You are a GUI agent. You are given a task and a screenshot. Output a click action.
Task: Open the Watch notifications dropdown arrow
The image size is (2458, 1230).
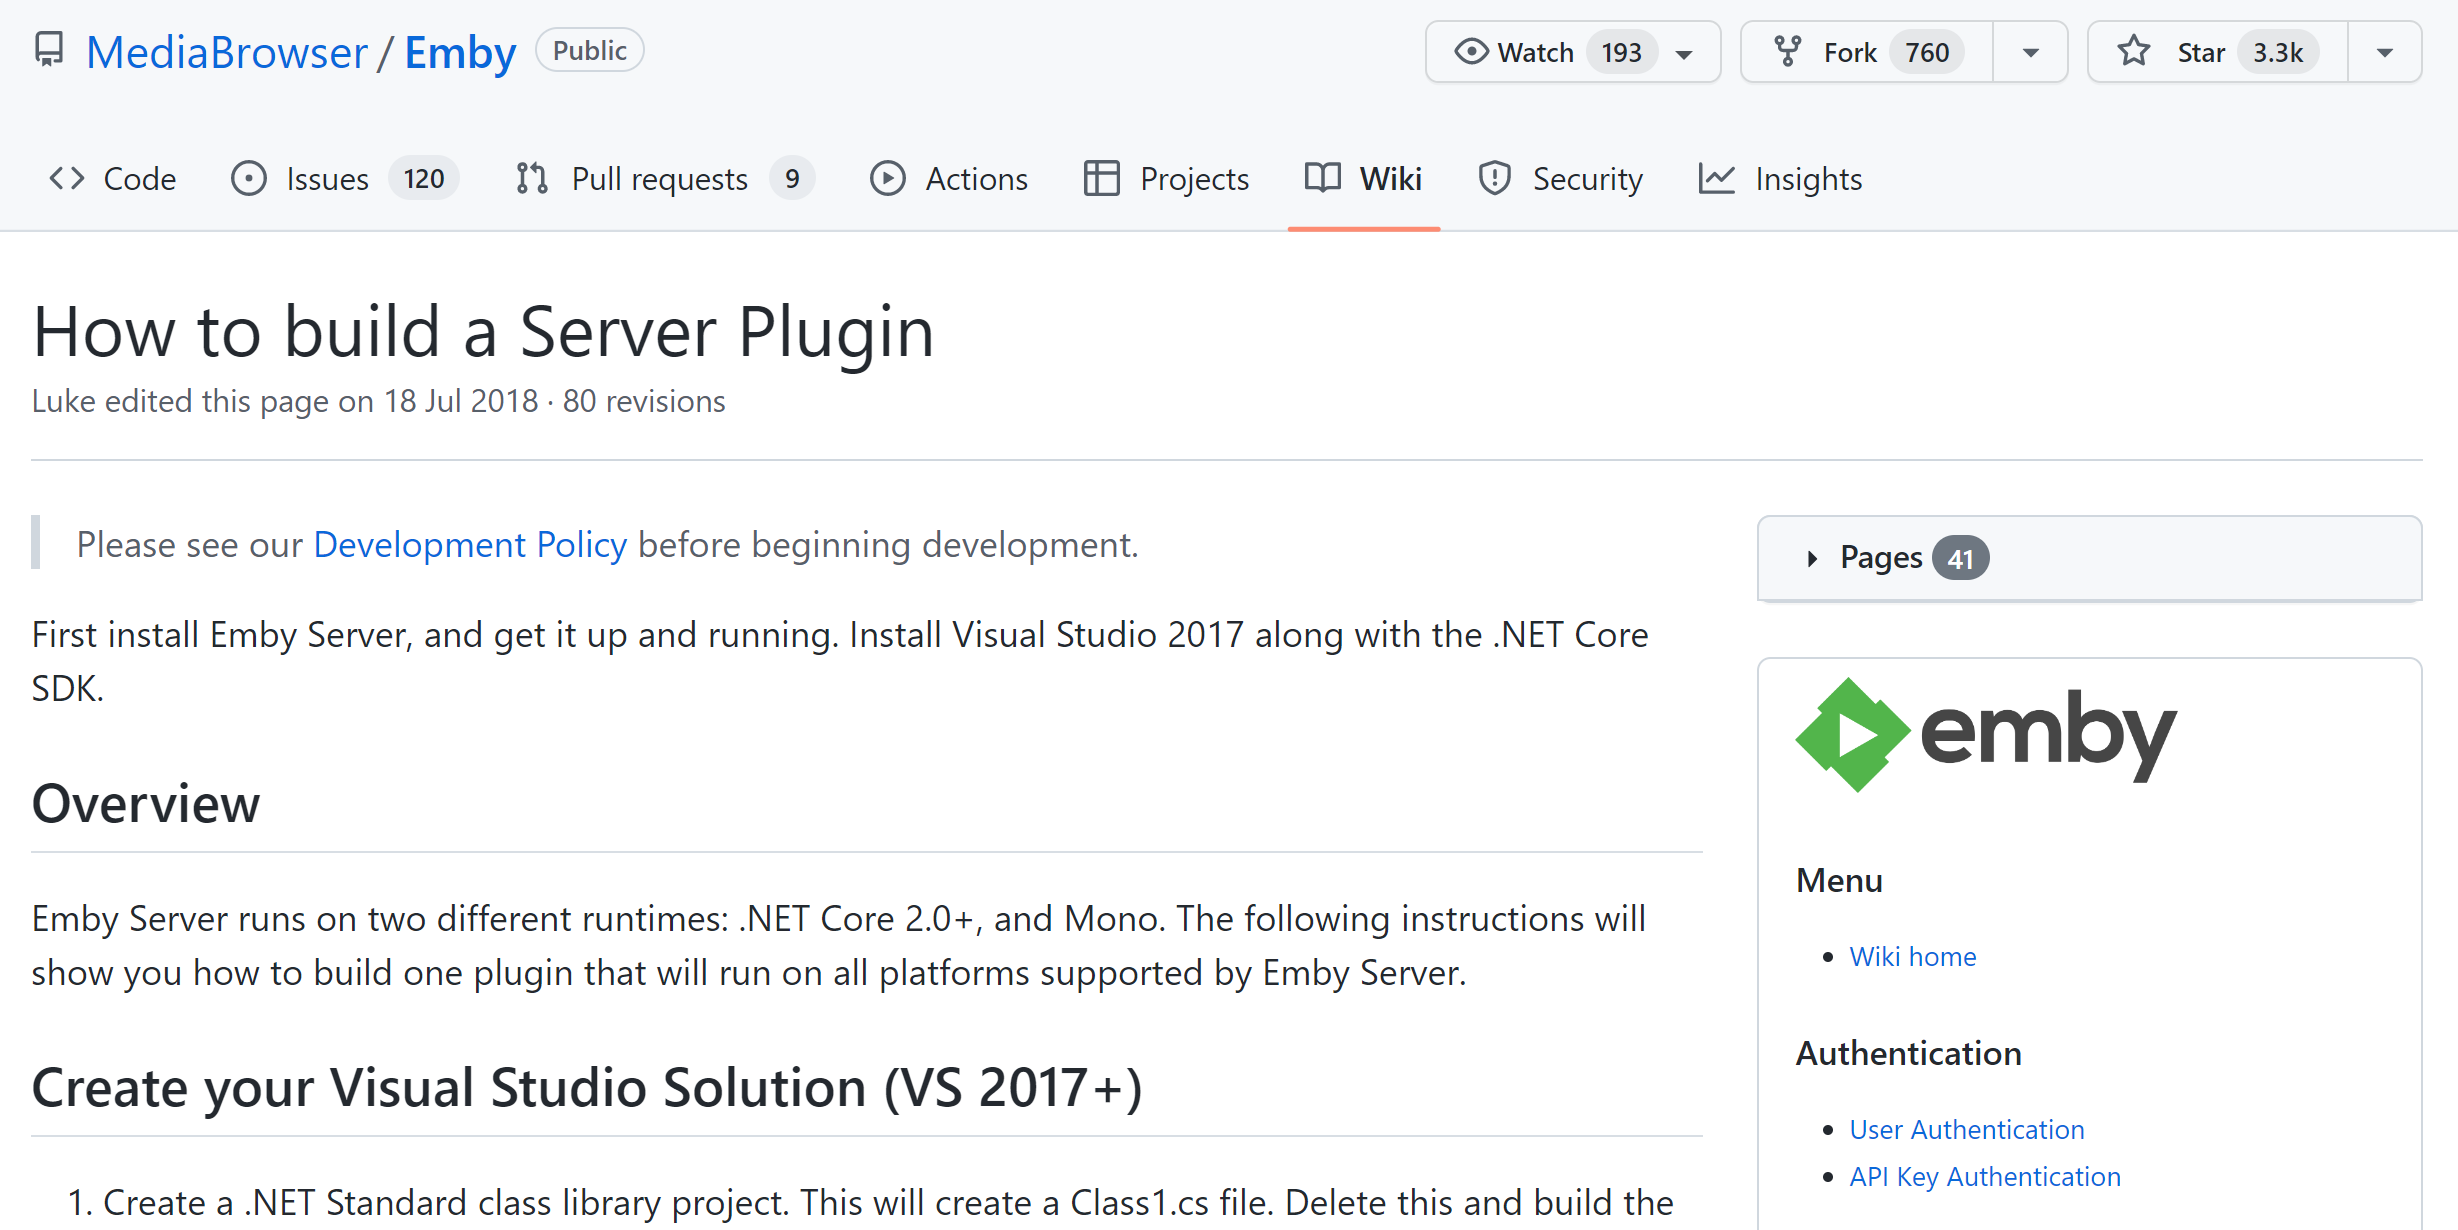point(1685,53)
